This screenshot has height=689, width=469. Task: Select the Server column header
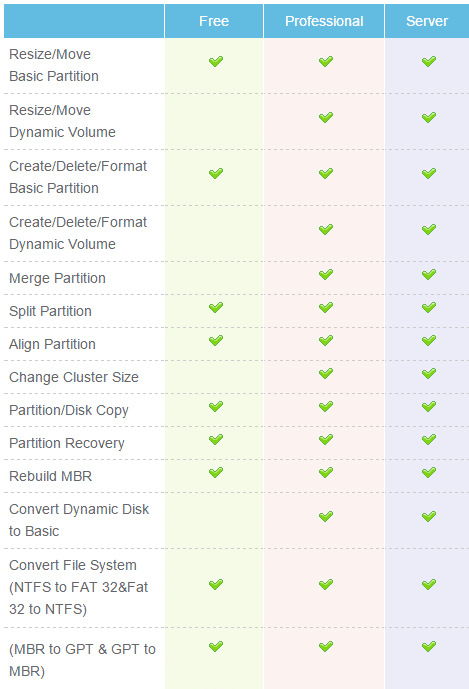point(427,21)
